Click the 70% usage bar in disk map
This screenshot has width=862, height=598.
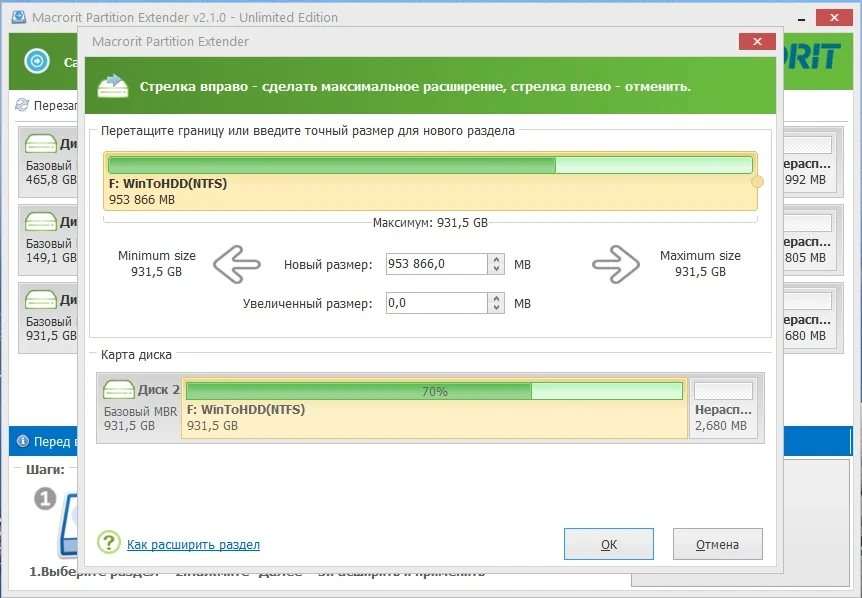coord(434,391)
